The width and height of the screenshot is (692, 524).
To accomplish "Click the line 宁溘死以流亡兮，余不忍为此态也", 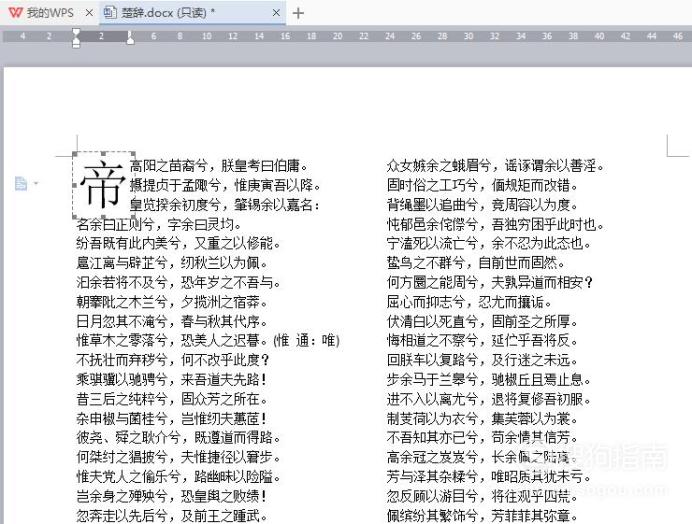I will click(489, 243).
